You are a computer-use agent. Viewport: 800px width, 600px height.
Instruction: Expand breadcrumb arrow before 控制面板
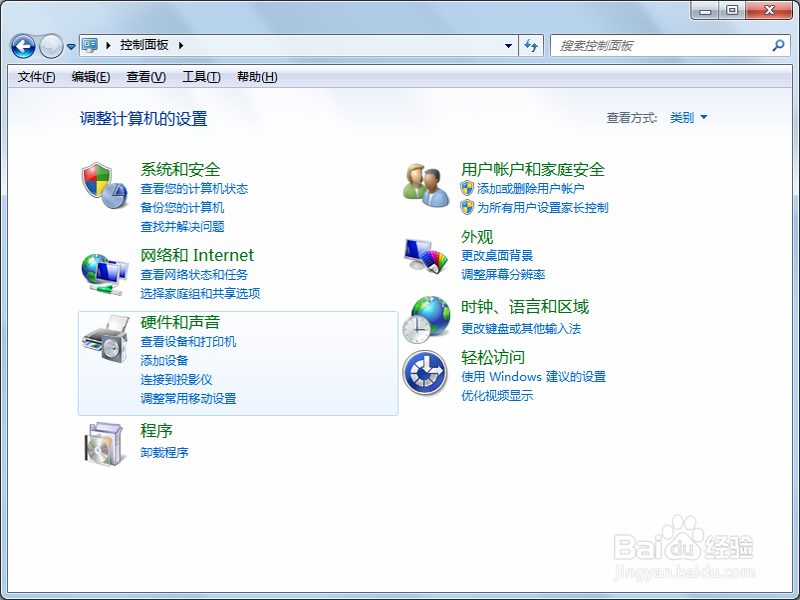tap(108, 45)
